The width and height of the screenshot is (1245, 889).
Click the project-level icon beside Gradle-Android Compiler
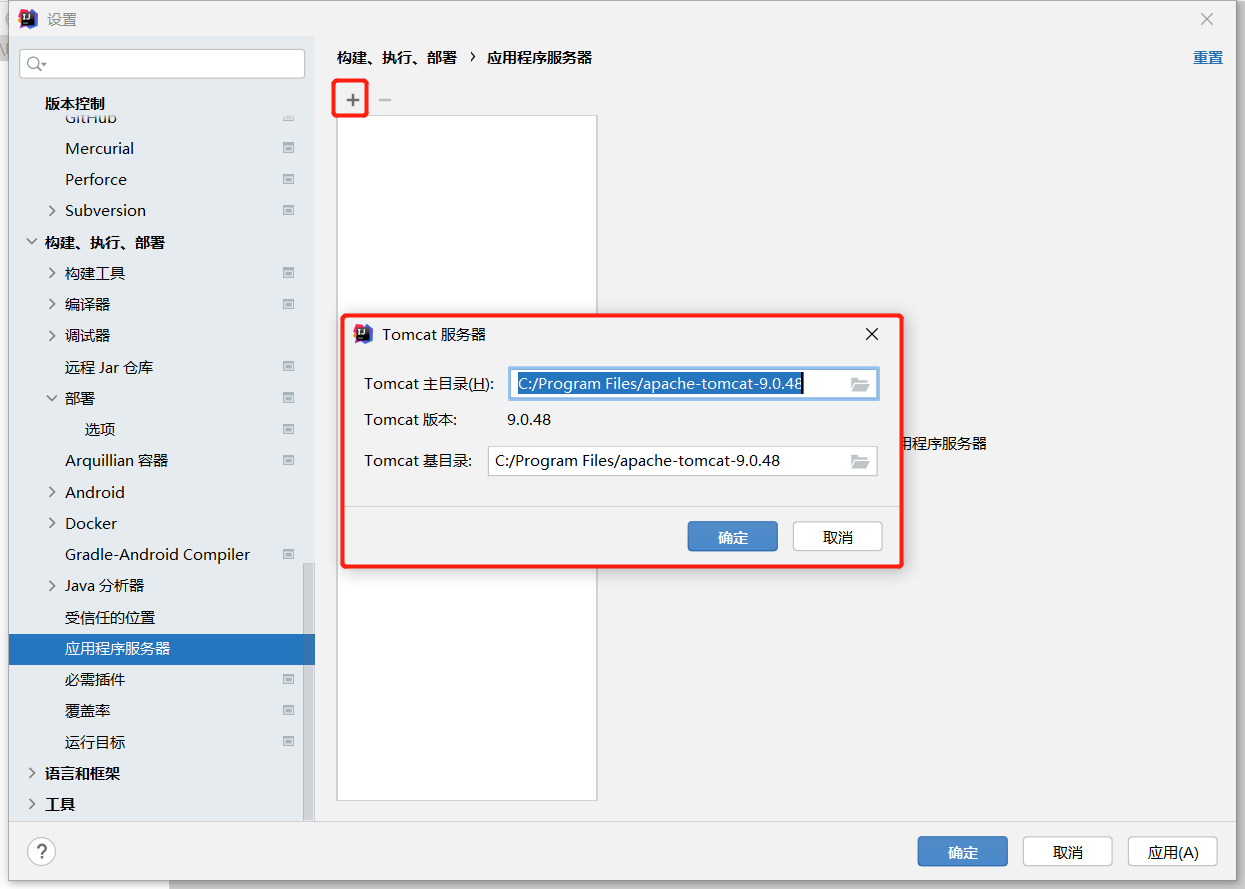[x=288, y=554]
